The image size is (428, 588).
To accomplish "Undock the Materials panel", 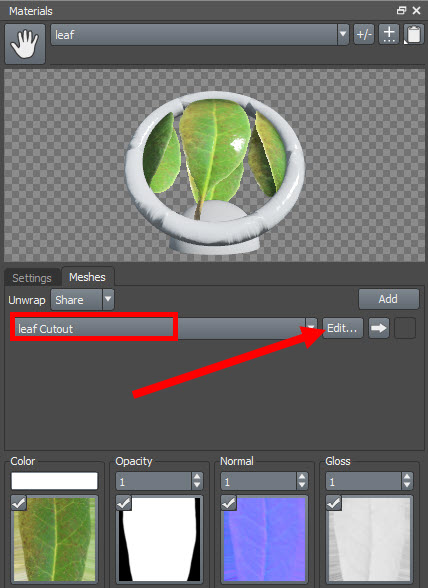I will coord(401,10).
